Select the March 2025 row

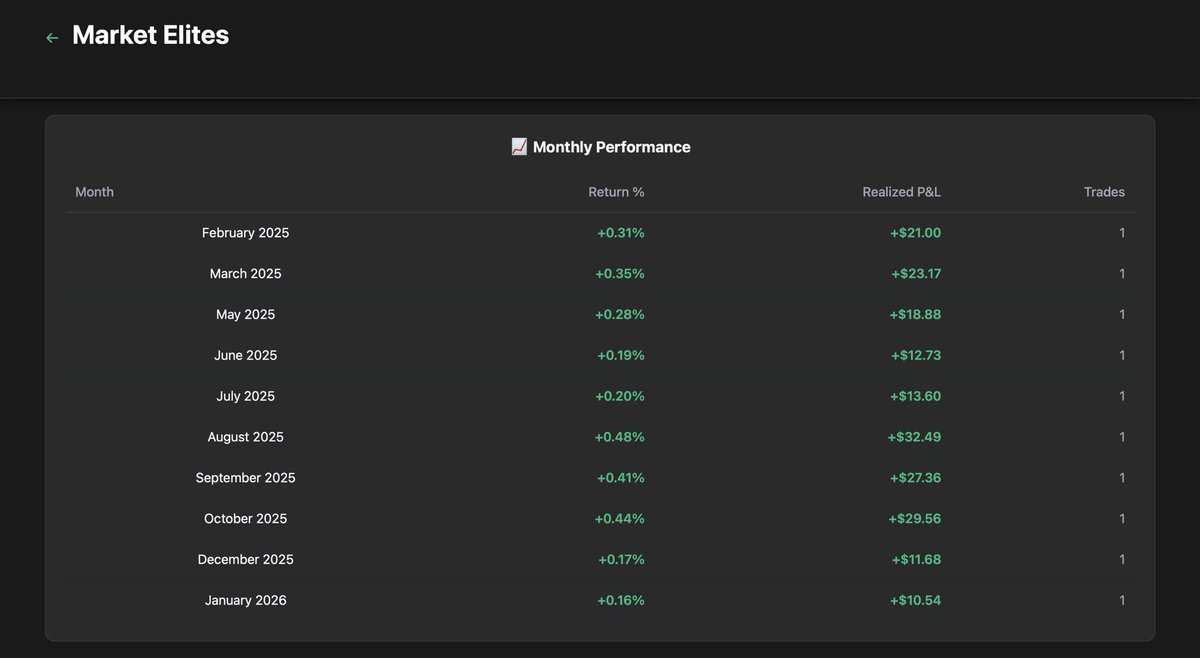pyautogui.click(x=600, y=274)
